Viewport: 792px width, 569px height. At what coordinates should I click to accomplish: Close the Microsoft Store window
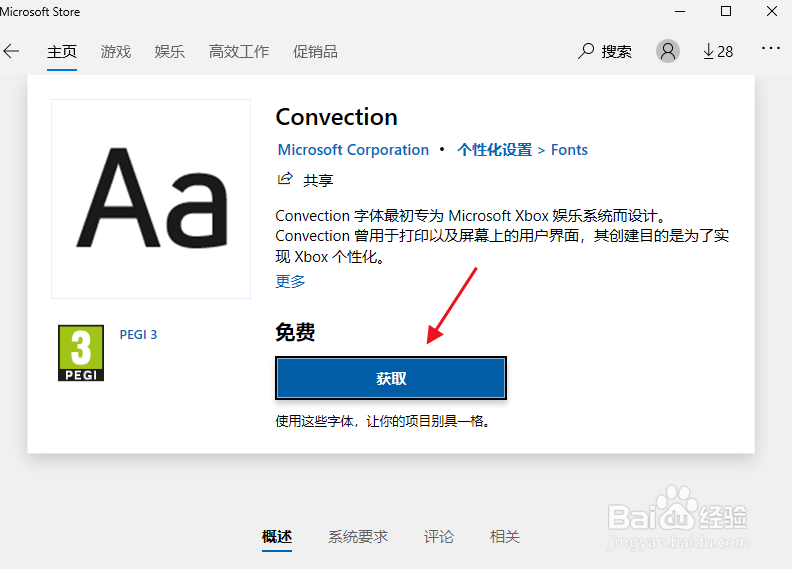(x=772, y=11)
